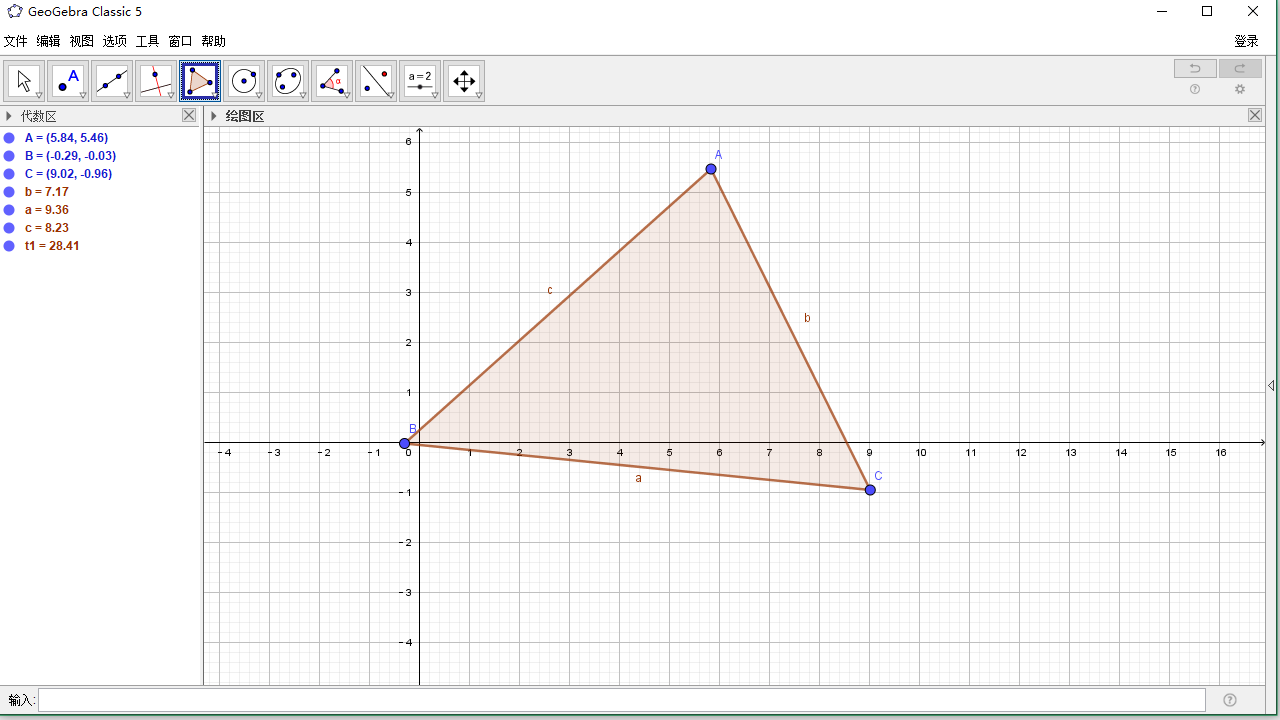Screen dimensions: 1280x720
Task: Select the Perpendicular Line tool
Action: click(155, 80)
